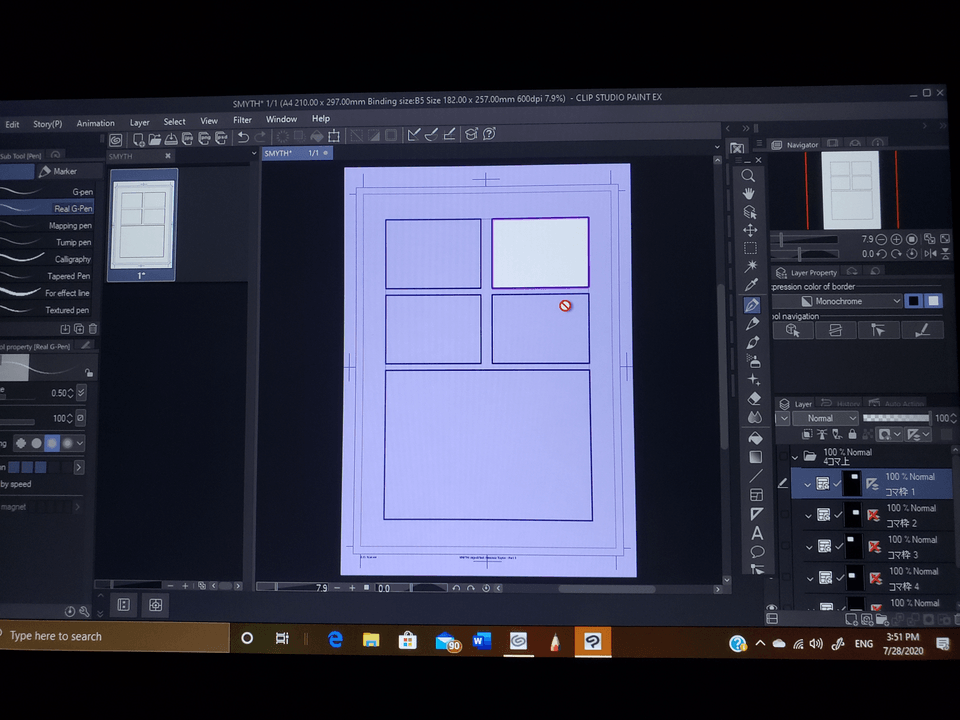Open the brush size dropdown next to 0.50

pyautogui.click(x=81, y=392)
